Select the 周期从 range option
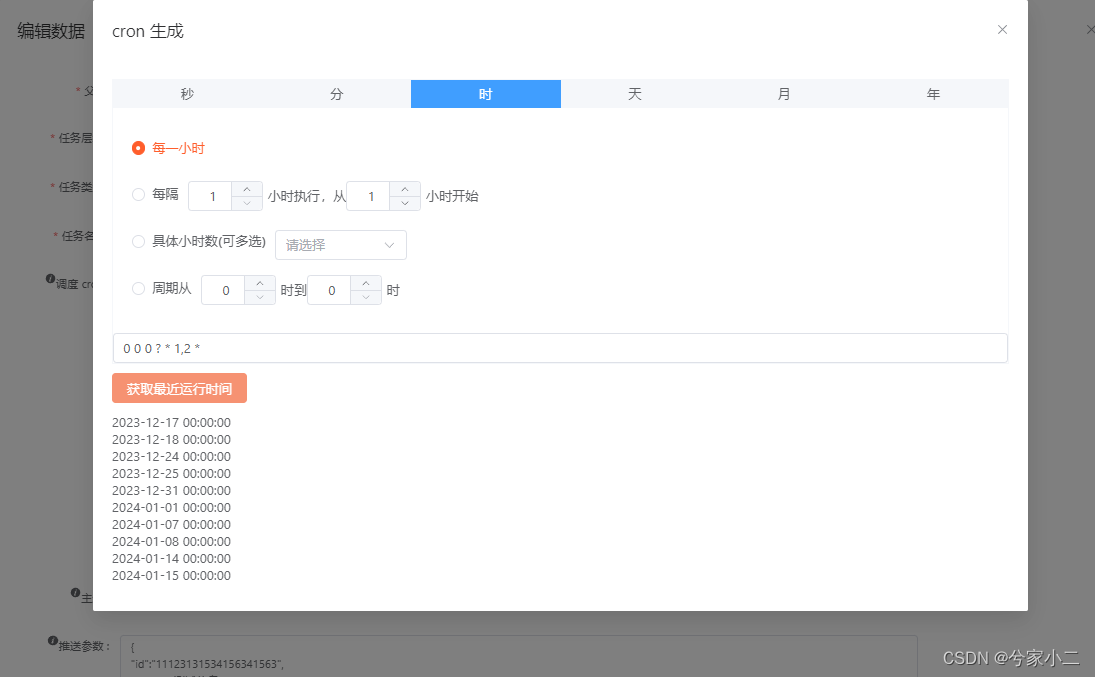1095x677 pixels. (x=138, y=289)
